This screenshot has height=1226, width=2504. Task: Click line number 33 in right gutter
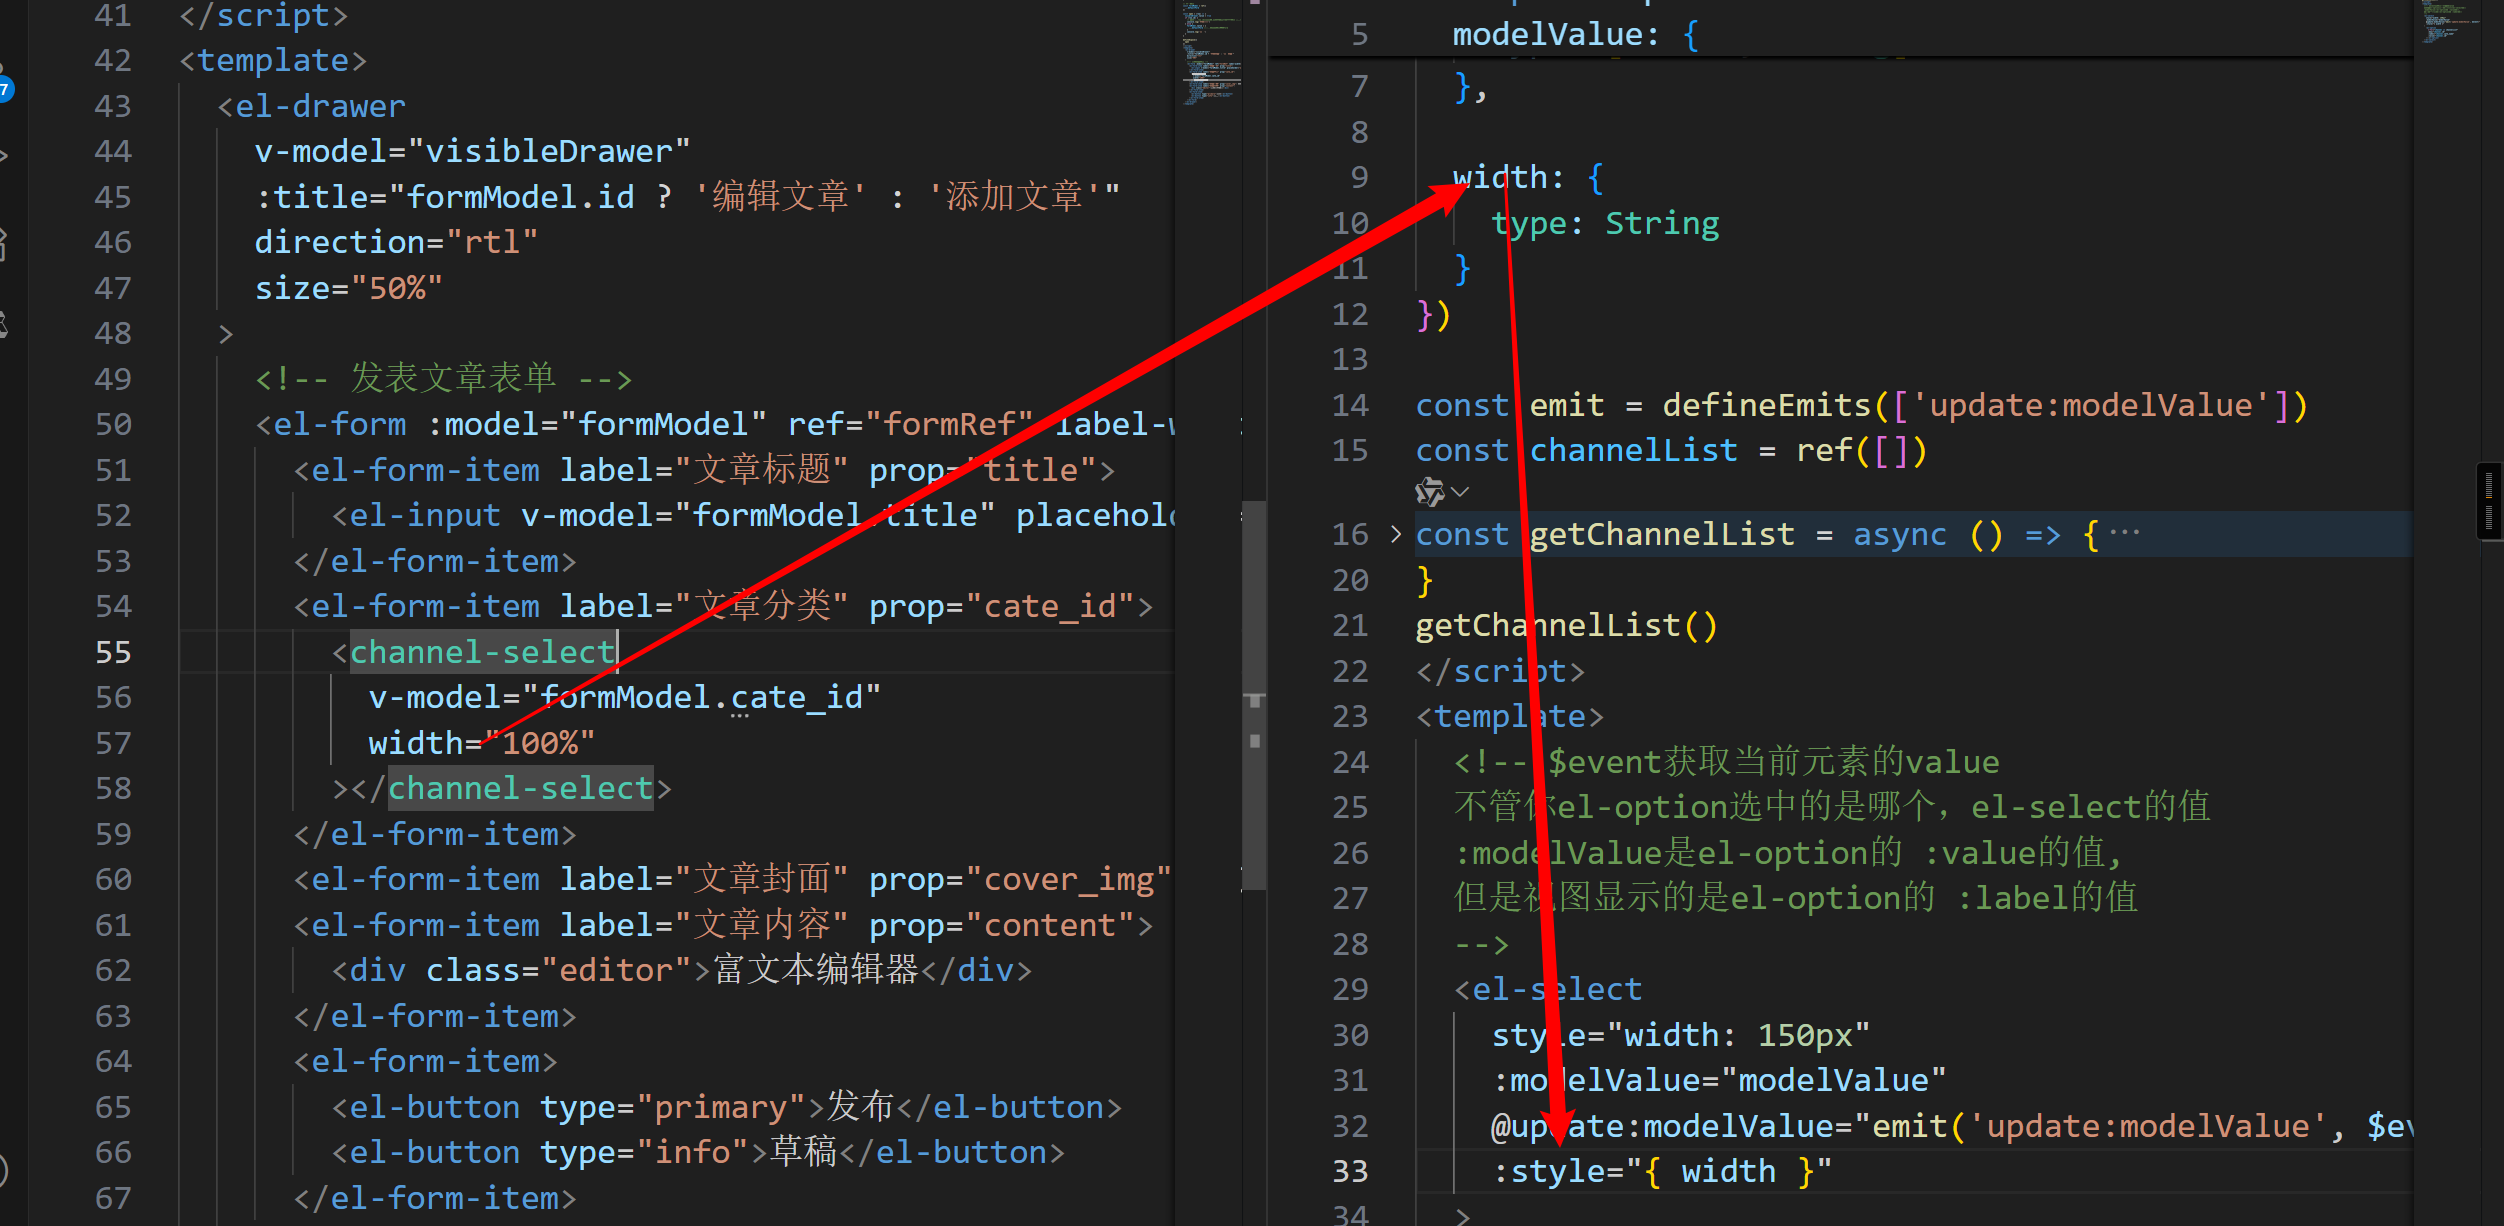1350,1172
